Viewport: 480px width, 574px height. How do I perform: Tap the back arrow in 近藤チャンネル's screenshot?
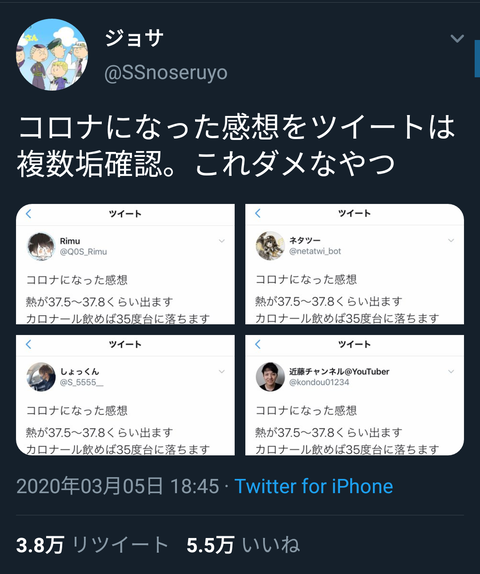point(258,344)
